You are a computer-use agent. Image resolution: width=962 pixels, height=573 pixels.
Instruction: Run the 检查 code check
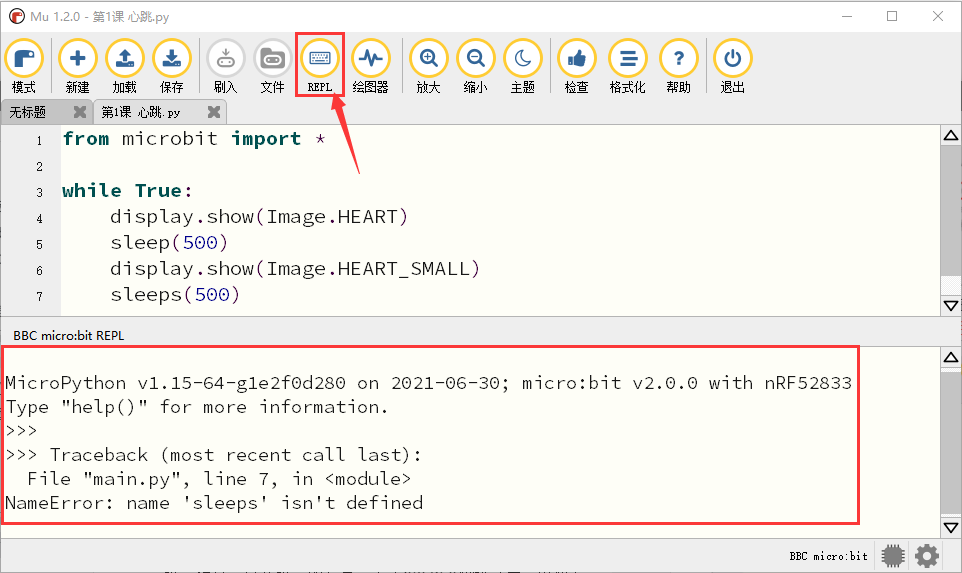tap(577, 66)
